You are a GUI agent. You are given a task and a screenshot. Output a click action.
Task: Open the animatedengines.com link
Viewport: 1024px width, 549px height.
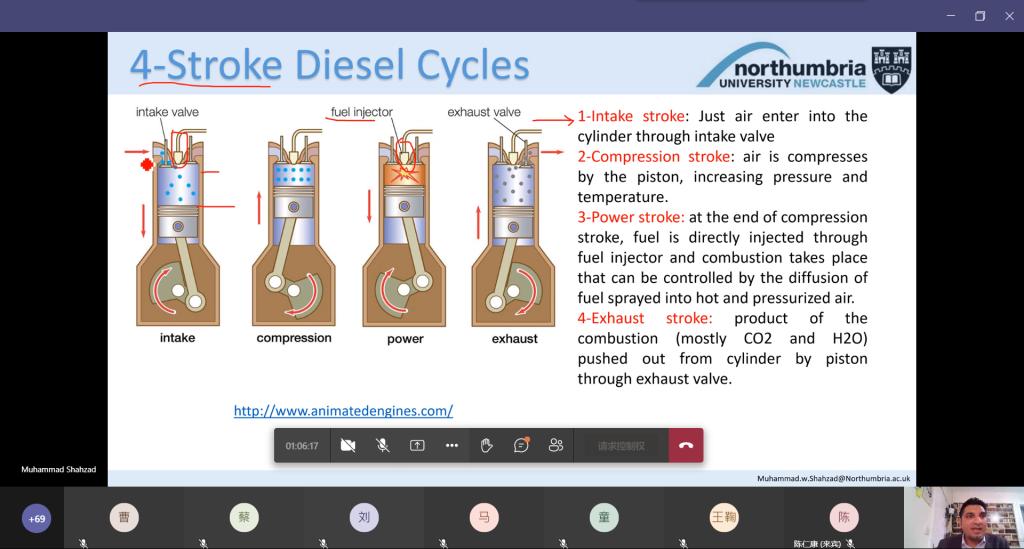point(343,411)
